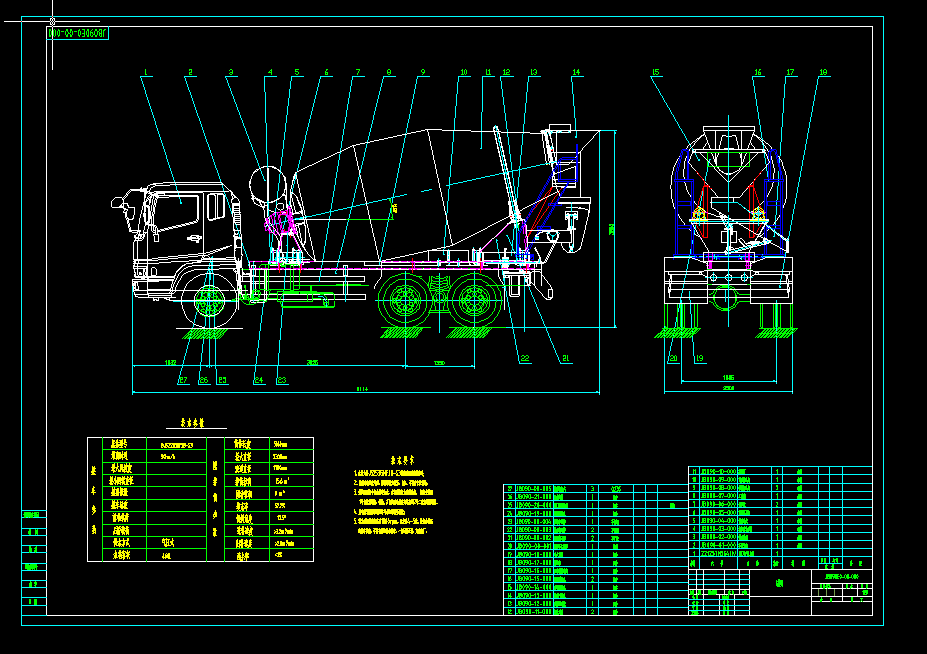Pick callout number 27 near the front wheel
This screenshot has height=654, width=927.
point(183,380)
